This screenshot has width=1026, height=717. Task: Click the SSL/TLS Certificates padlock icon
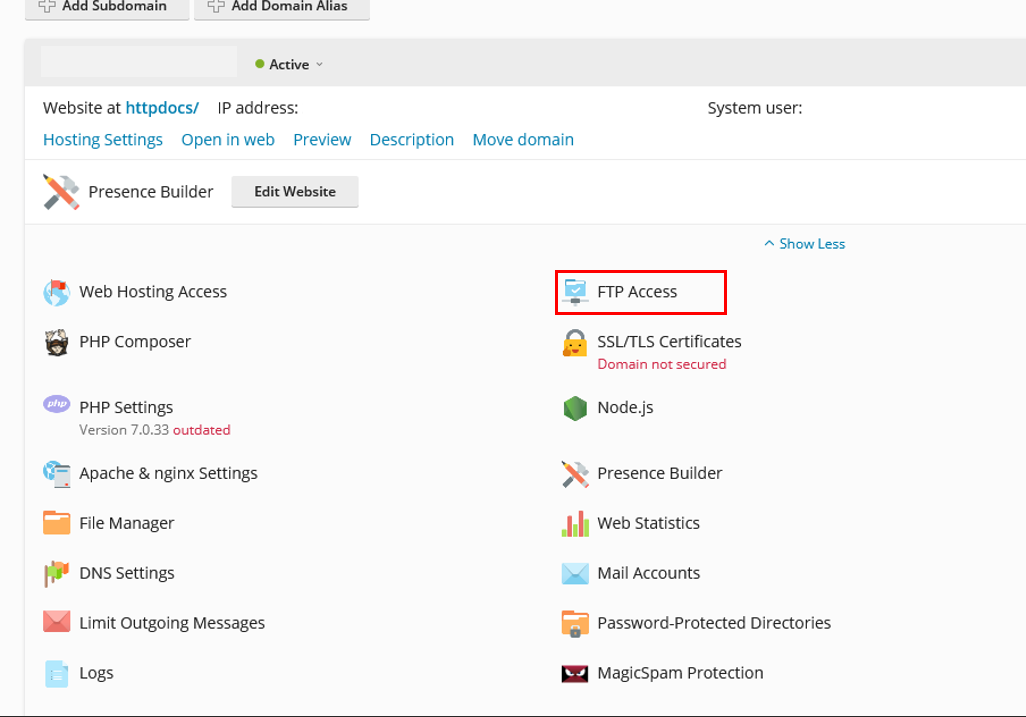click(575, 343)
